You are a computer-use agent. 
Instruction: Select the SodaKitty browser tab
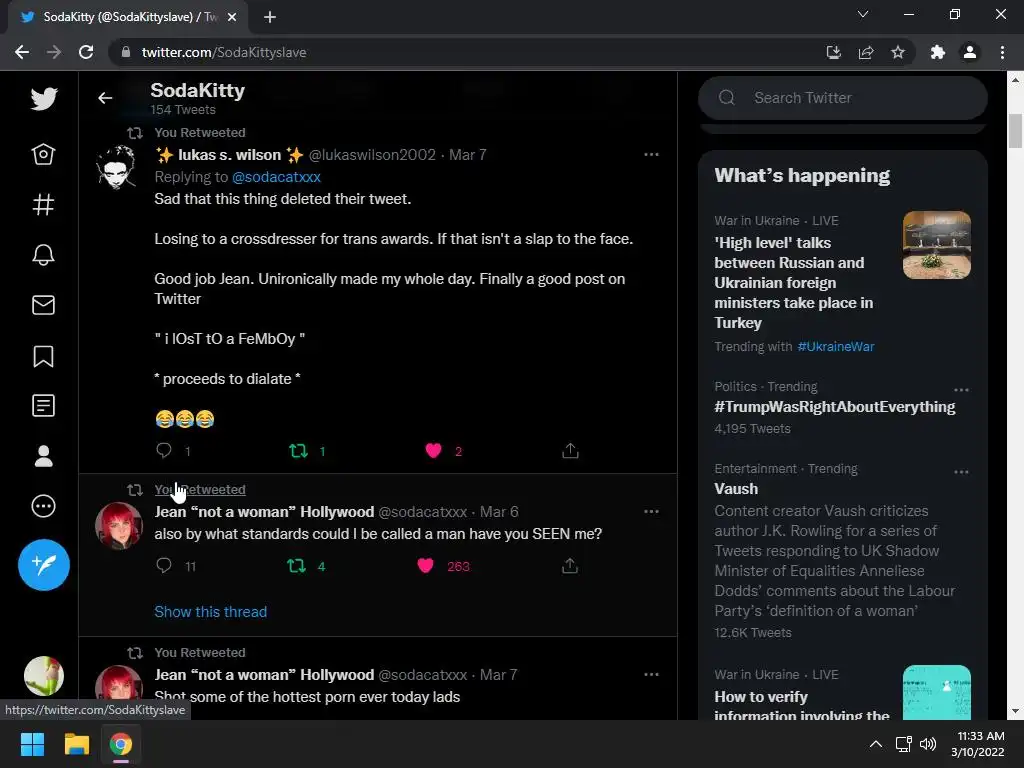click(x=124, y=17)
